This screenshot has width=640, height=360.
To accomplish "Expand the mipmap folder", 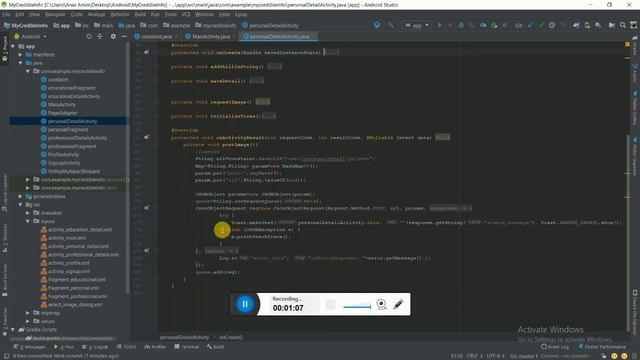I will [28, 313].
